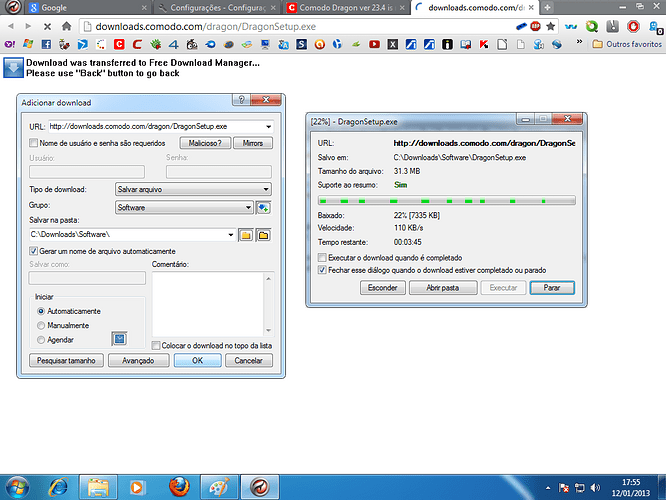Click the Cancelar button
This screenshot has width=666, height=500.
(248, 361)
